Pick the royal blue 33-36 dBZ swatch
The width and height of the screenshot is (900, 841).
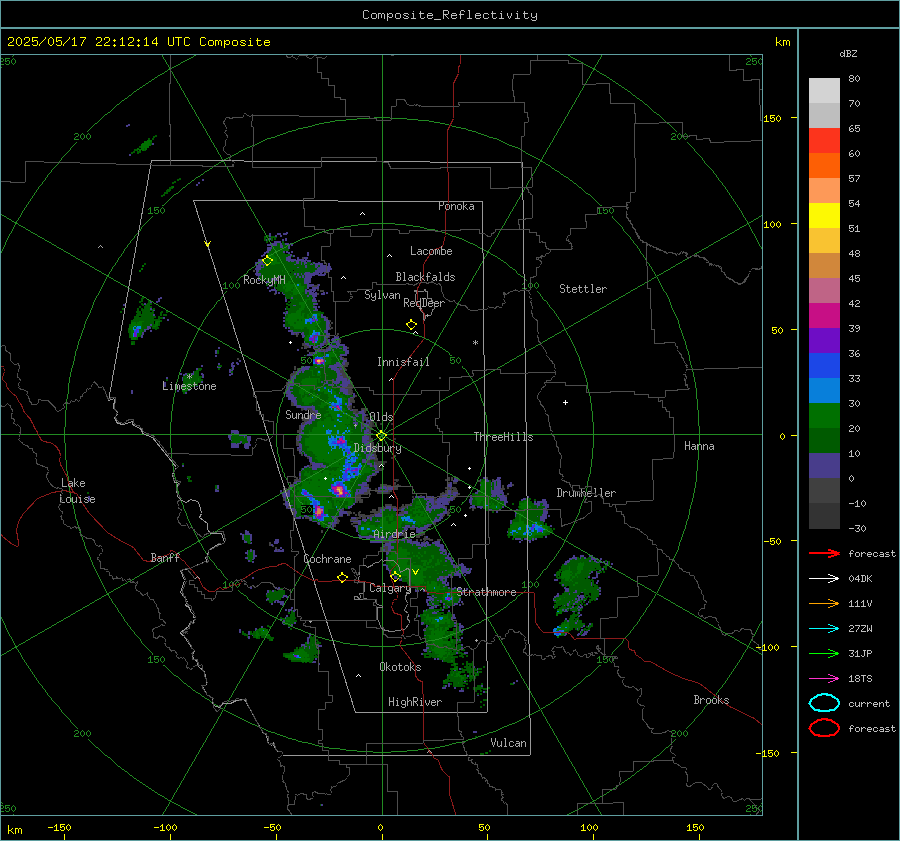(824, 366)
